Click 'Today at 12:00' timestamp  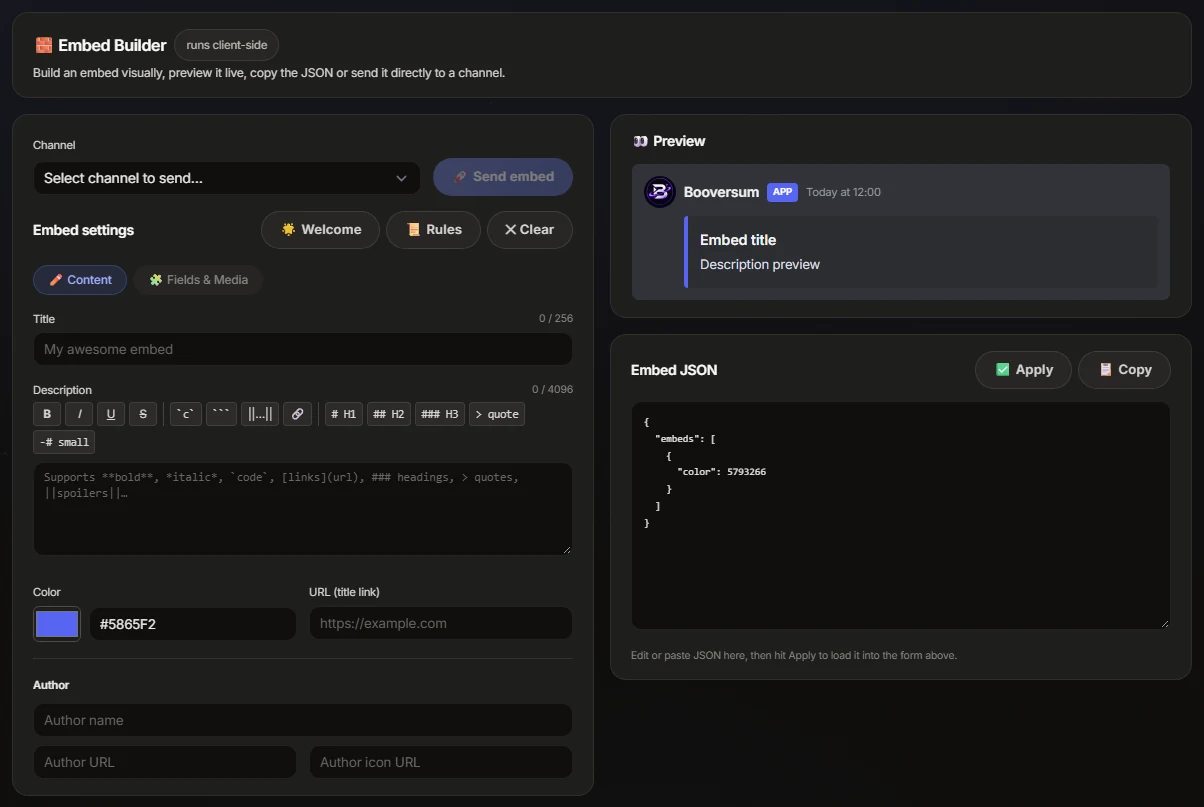pyautogui.click(x=843, y=192)
